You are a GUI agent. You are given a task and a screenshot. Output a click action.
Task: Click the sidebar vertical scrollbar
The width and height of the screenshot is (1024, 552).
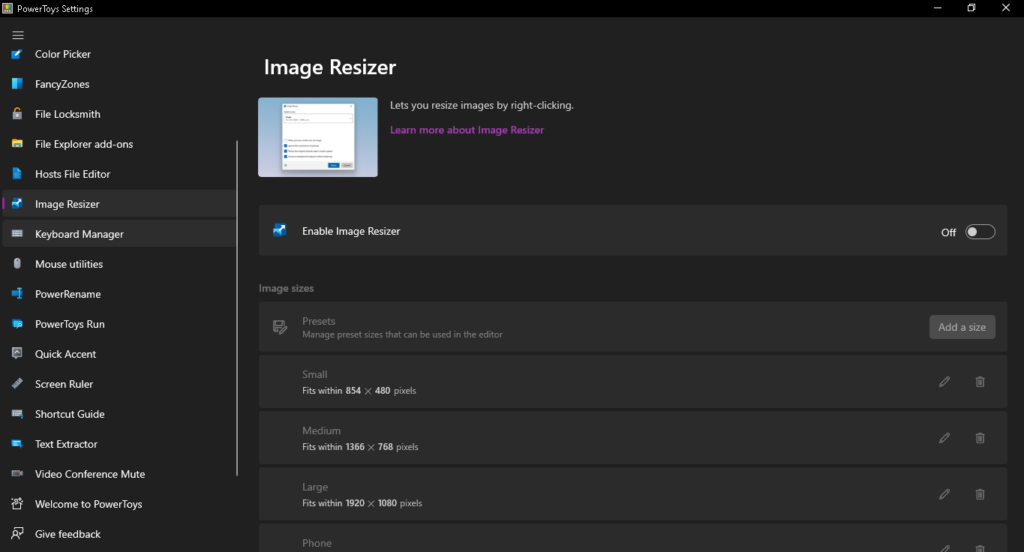coord(236,307)
